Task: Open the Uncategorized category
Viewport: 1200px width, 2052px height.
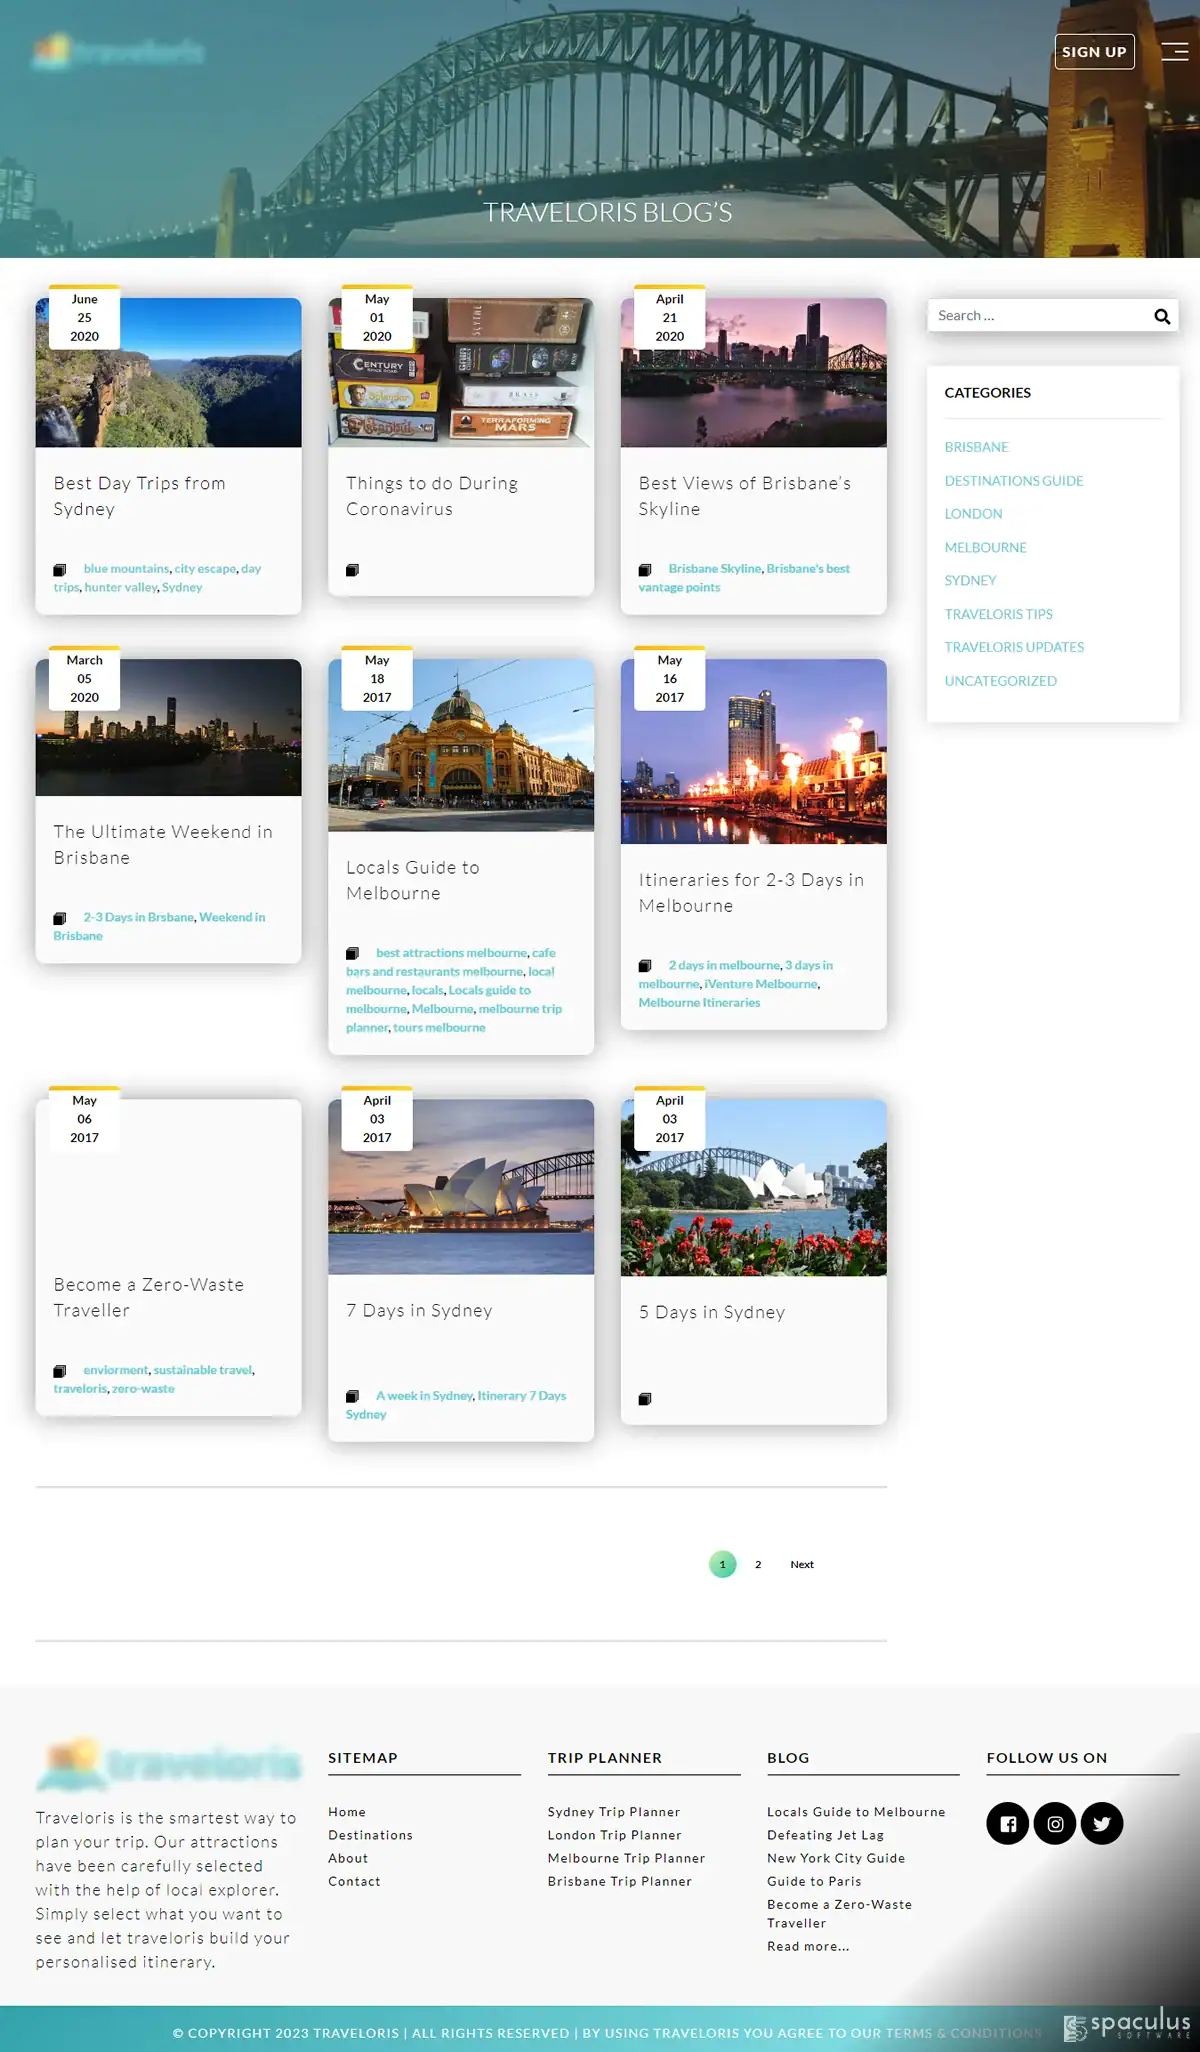Action: coord(1000,681)
